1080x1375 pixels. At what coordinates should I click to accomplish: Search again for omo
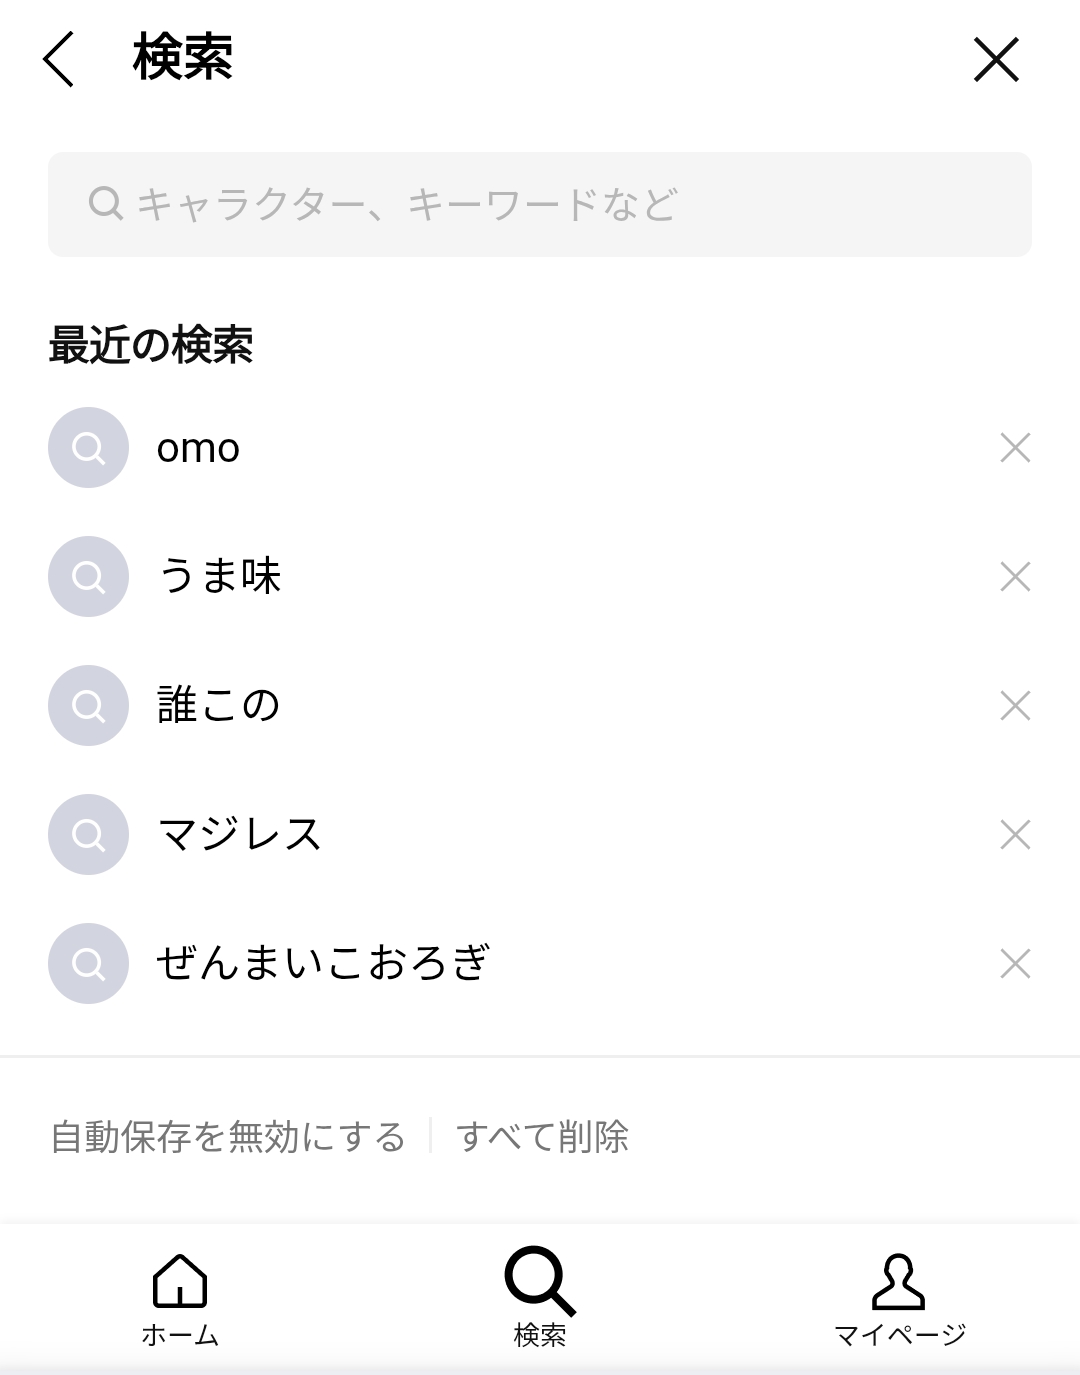[199, 449]
